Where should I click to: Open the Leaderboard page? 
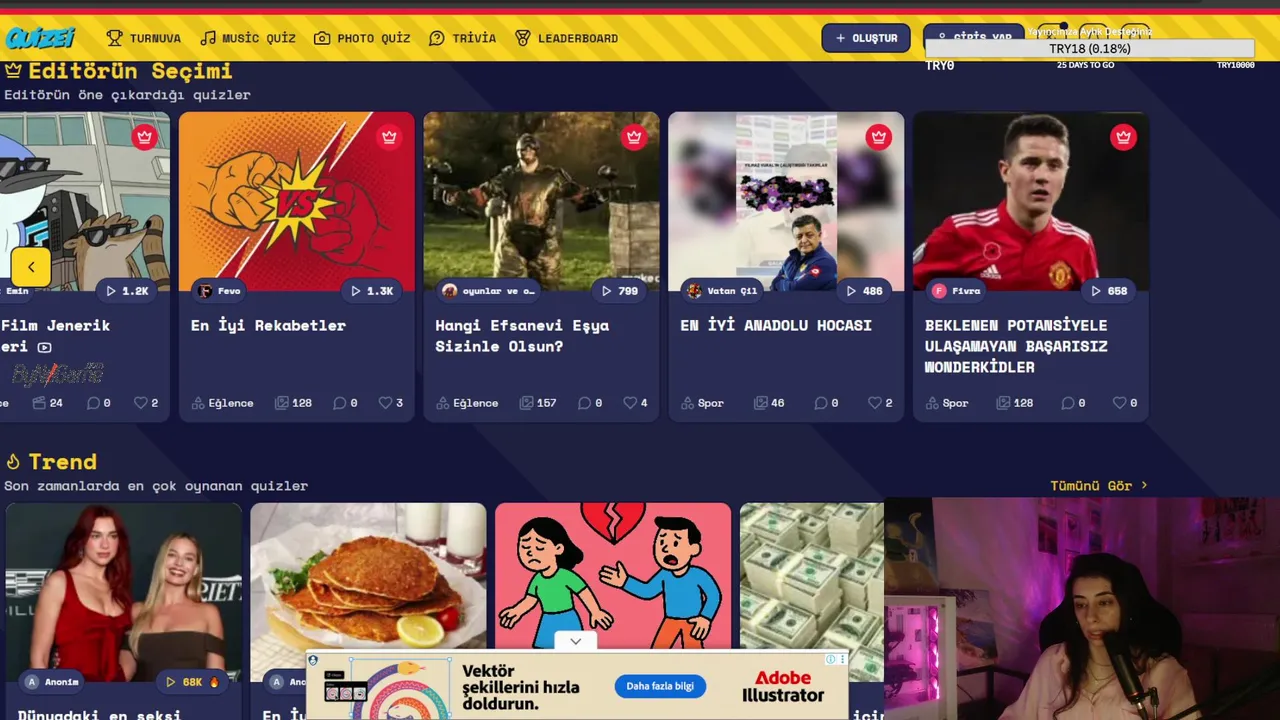(x=566, y=38)
